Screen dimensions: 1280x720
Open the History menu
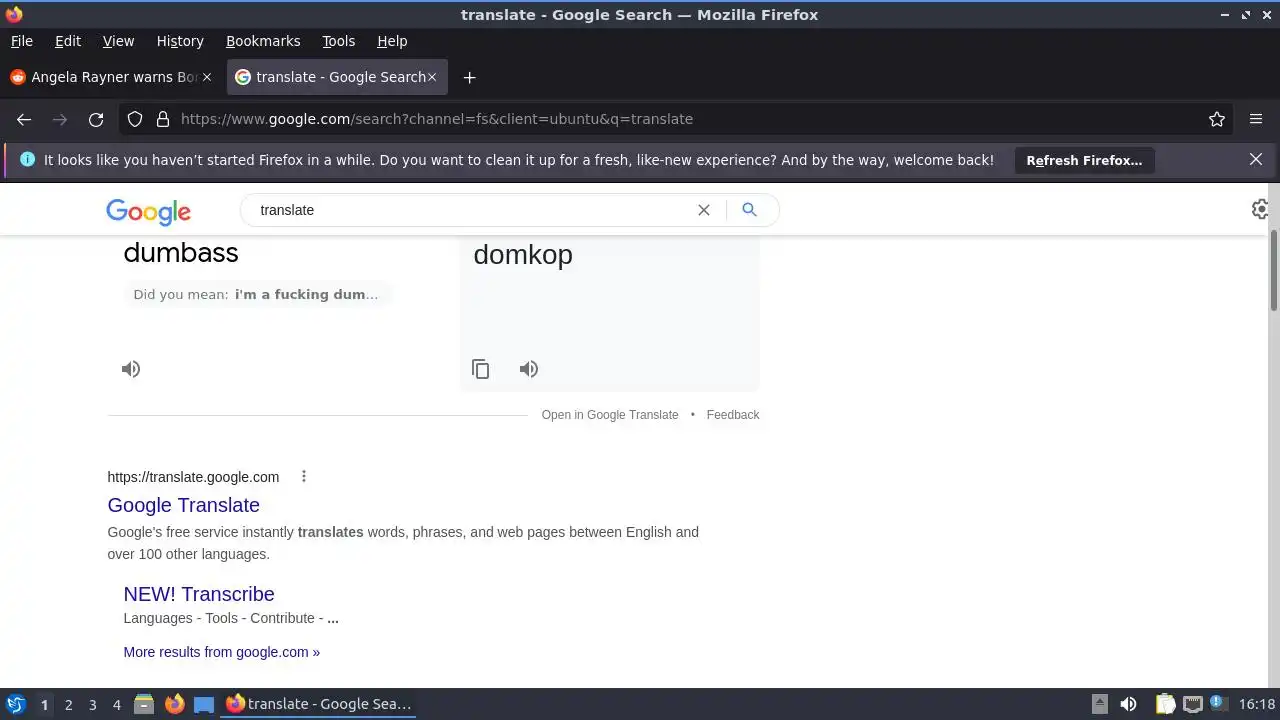[x=180, y=41]
